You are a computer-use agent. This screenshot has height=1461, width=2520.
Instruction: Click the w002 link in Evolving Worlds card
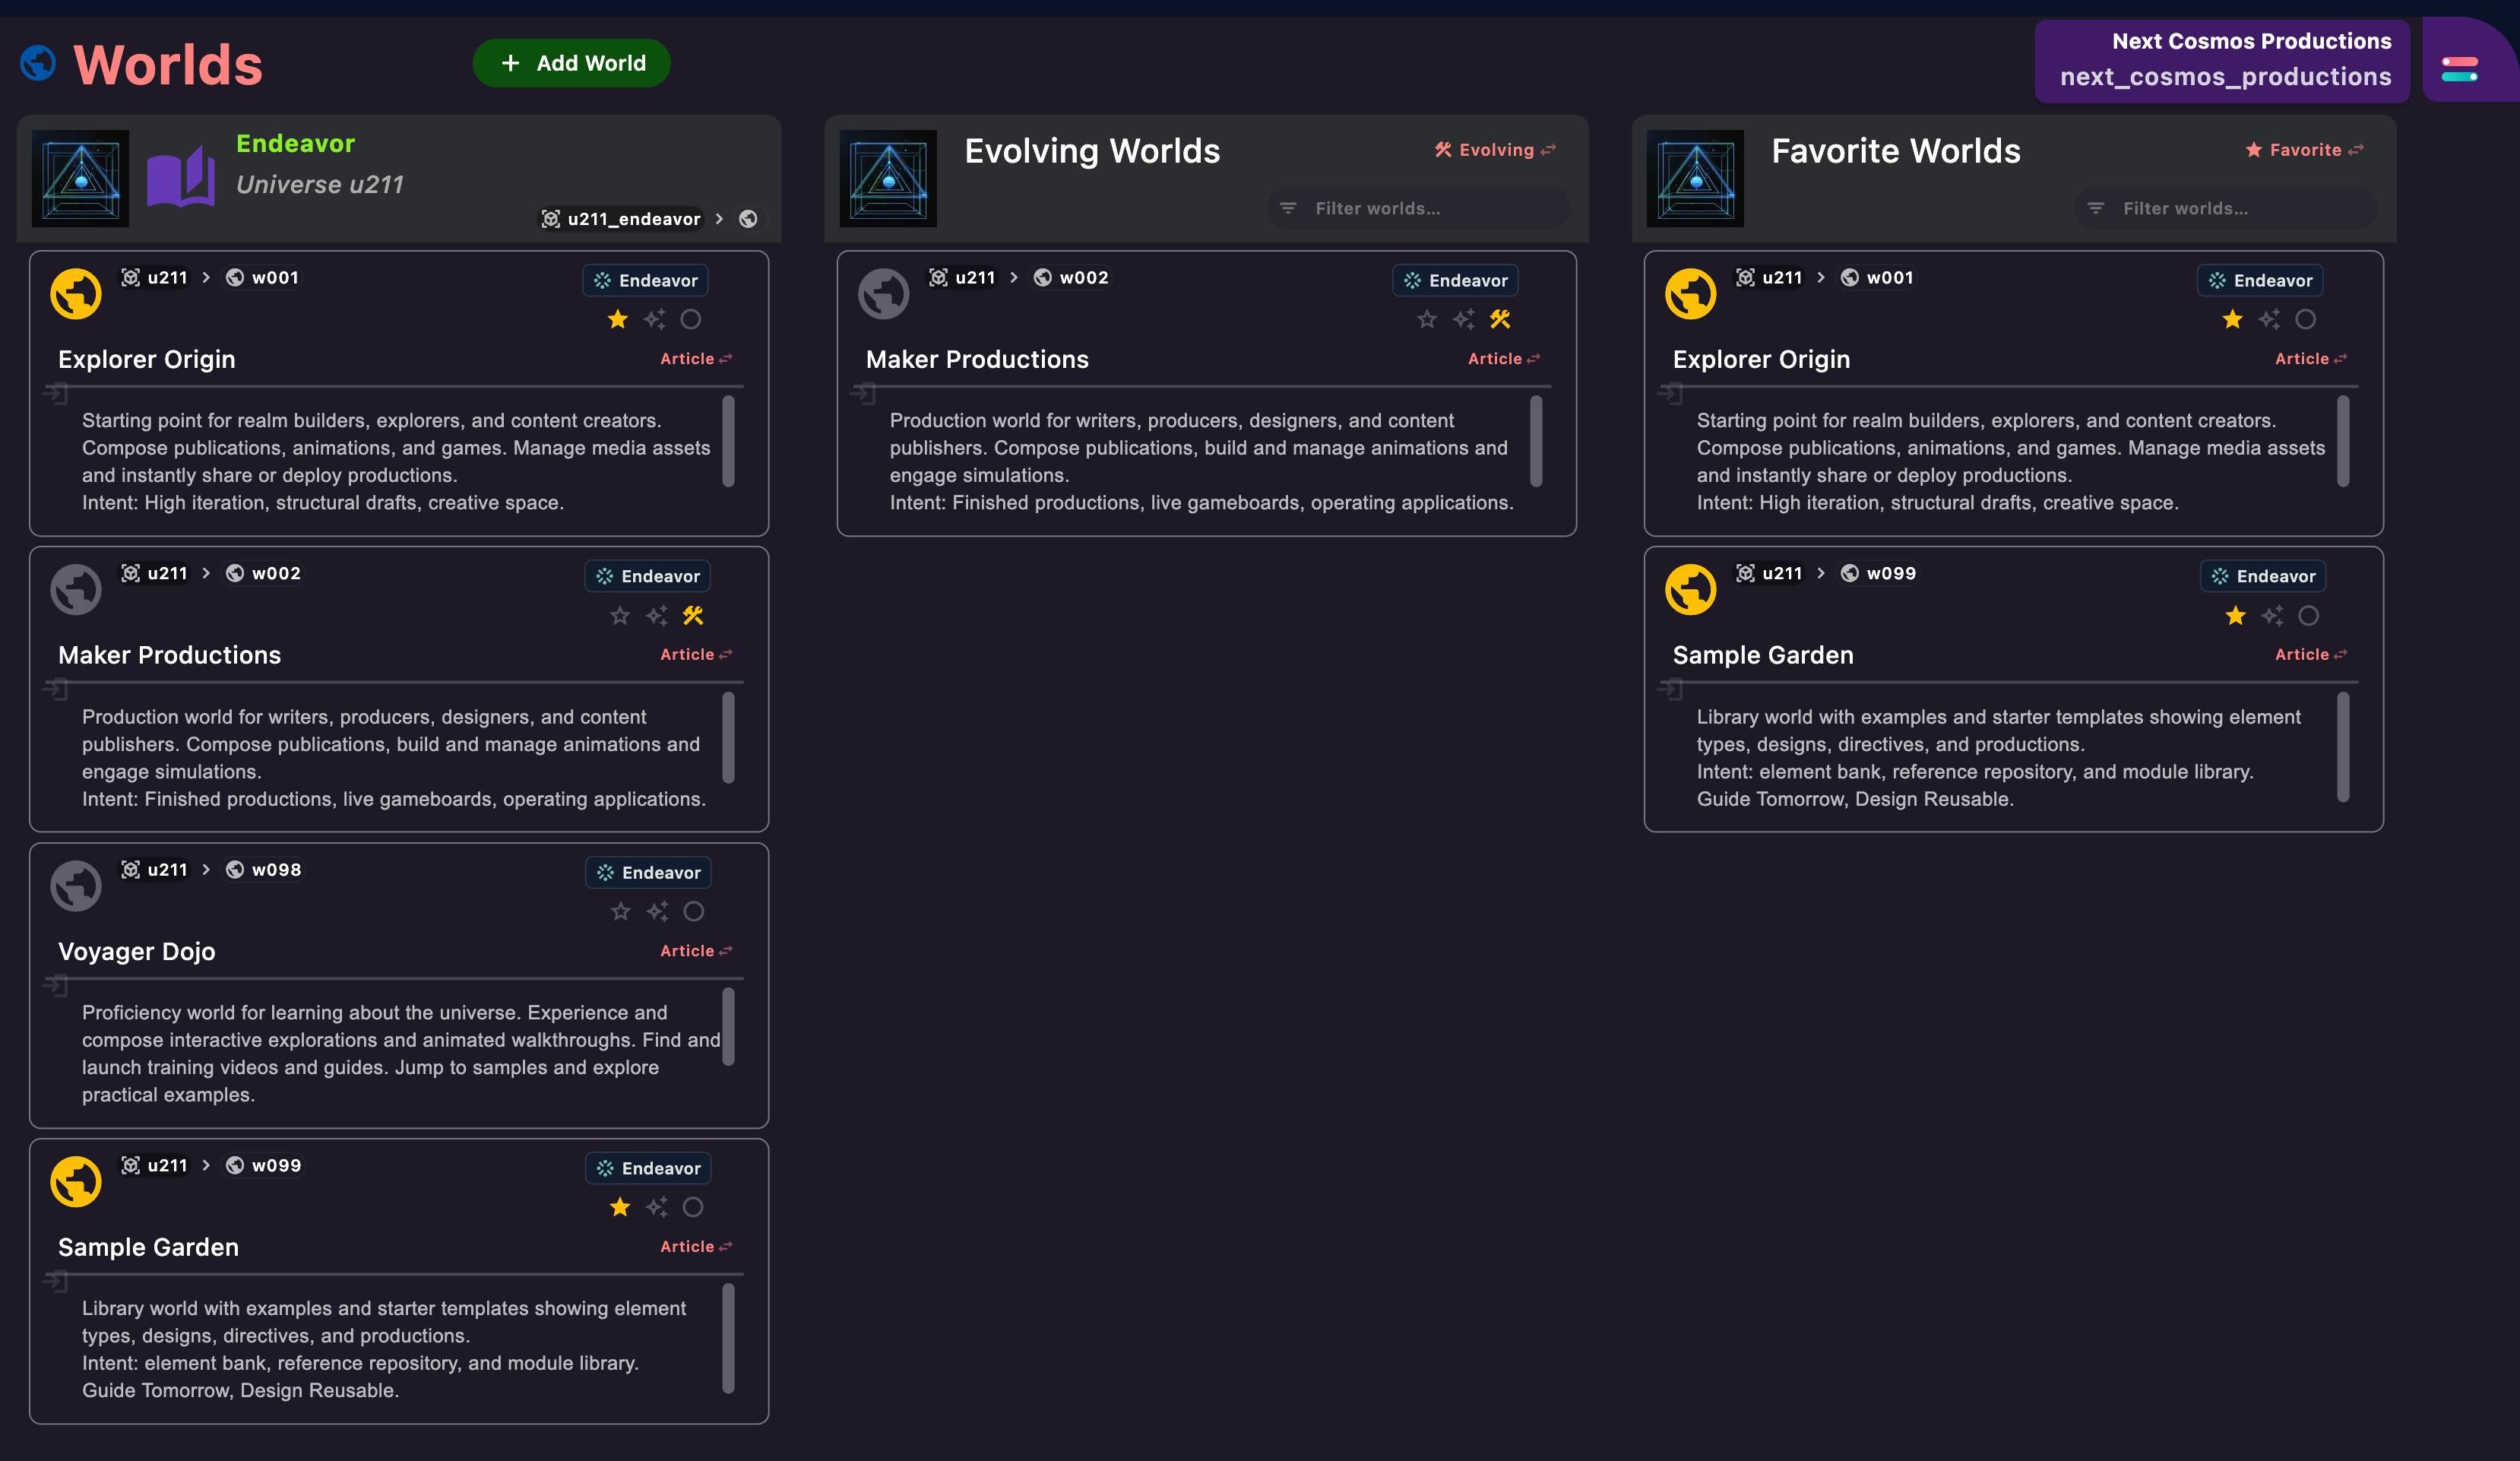click(x=1071, y=277)
